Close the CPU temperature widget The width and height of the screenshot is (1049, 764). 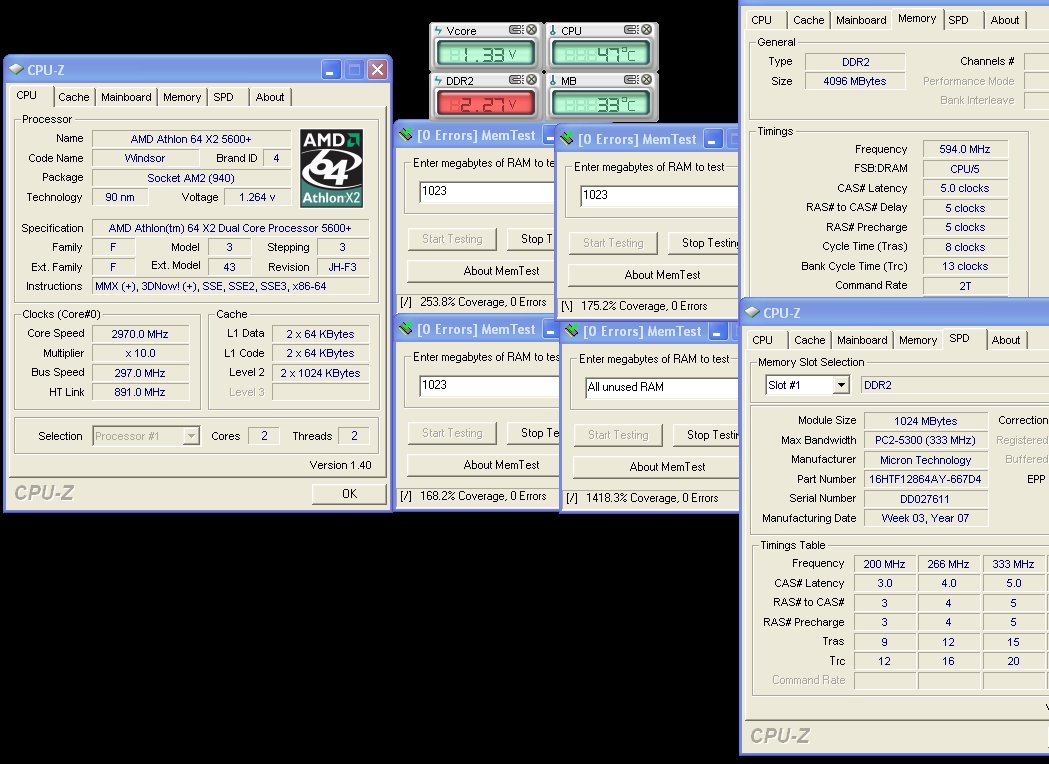click(x=646, y=30)
